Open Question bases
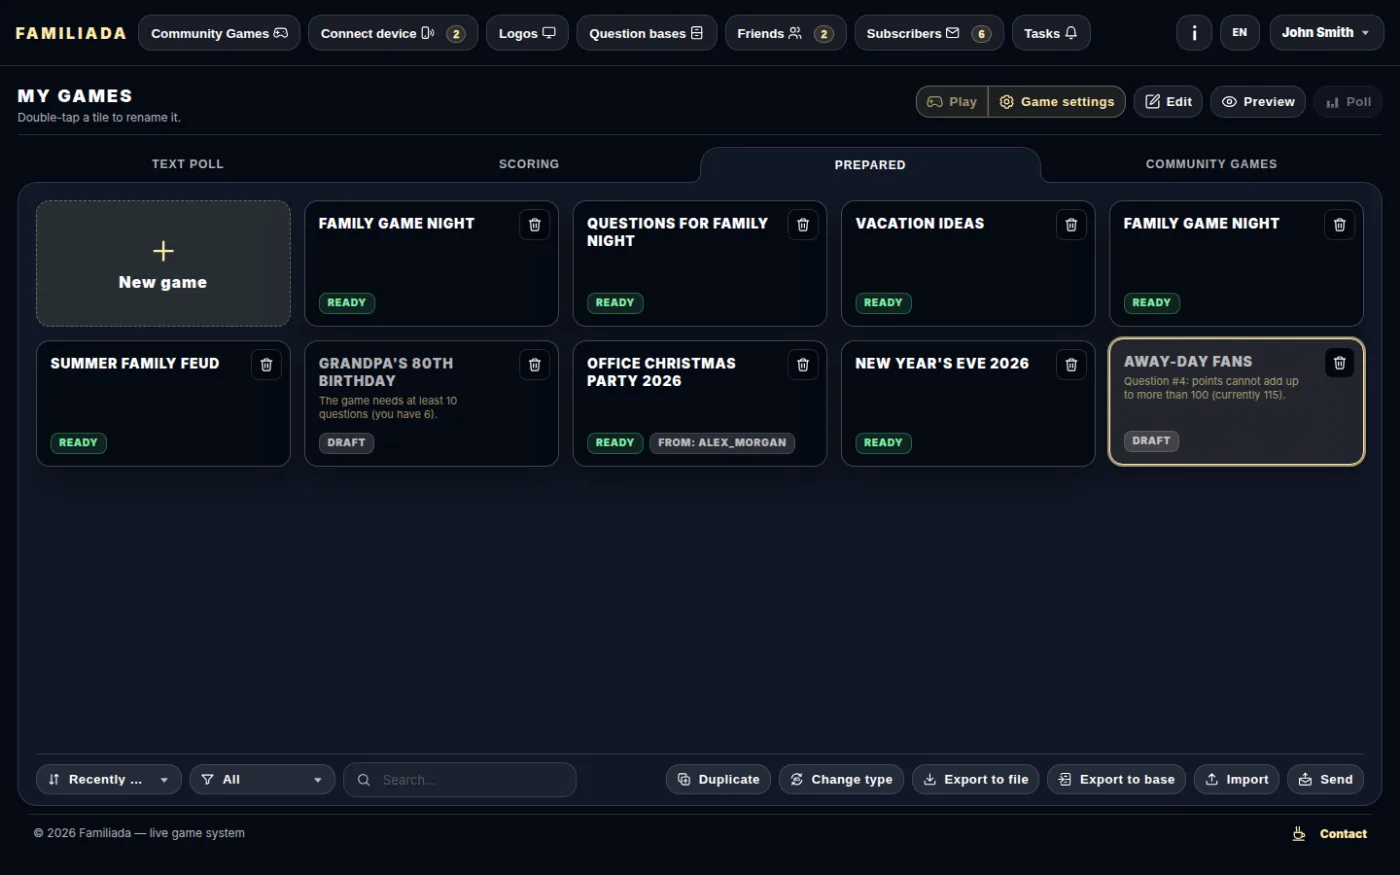Image resolution: width=1400 pixels, height=875 pixels. point(647,33)
